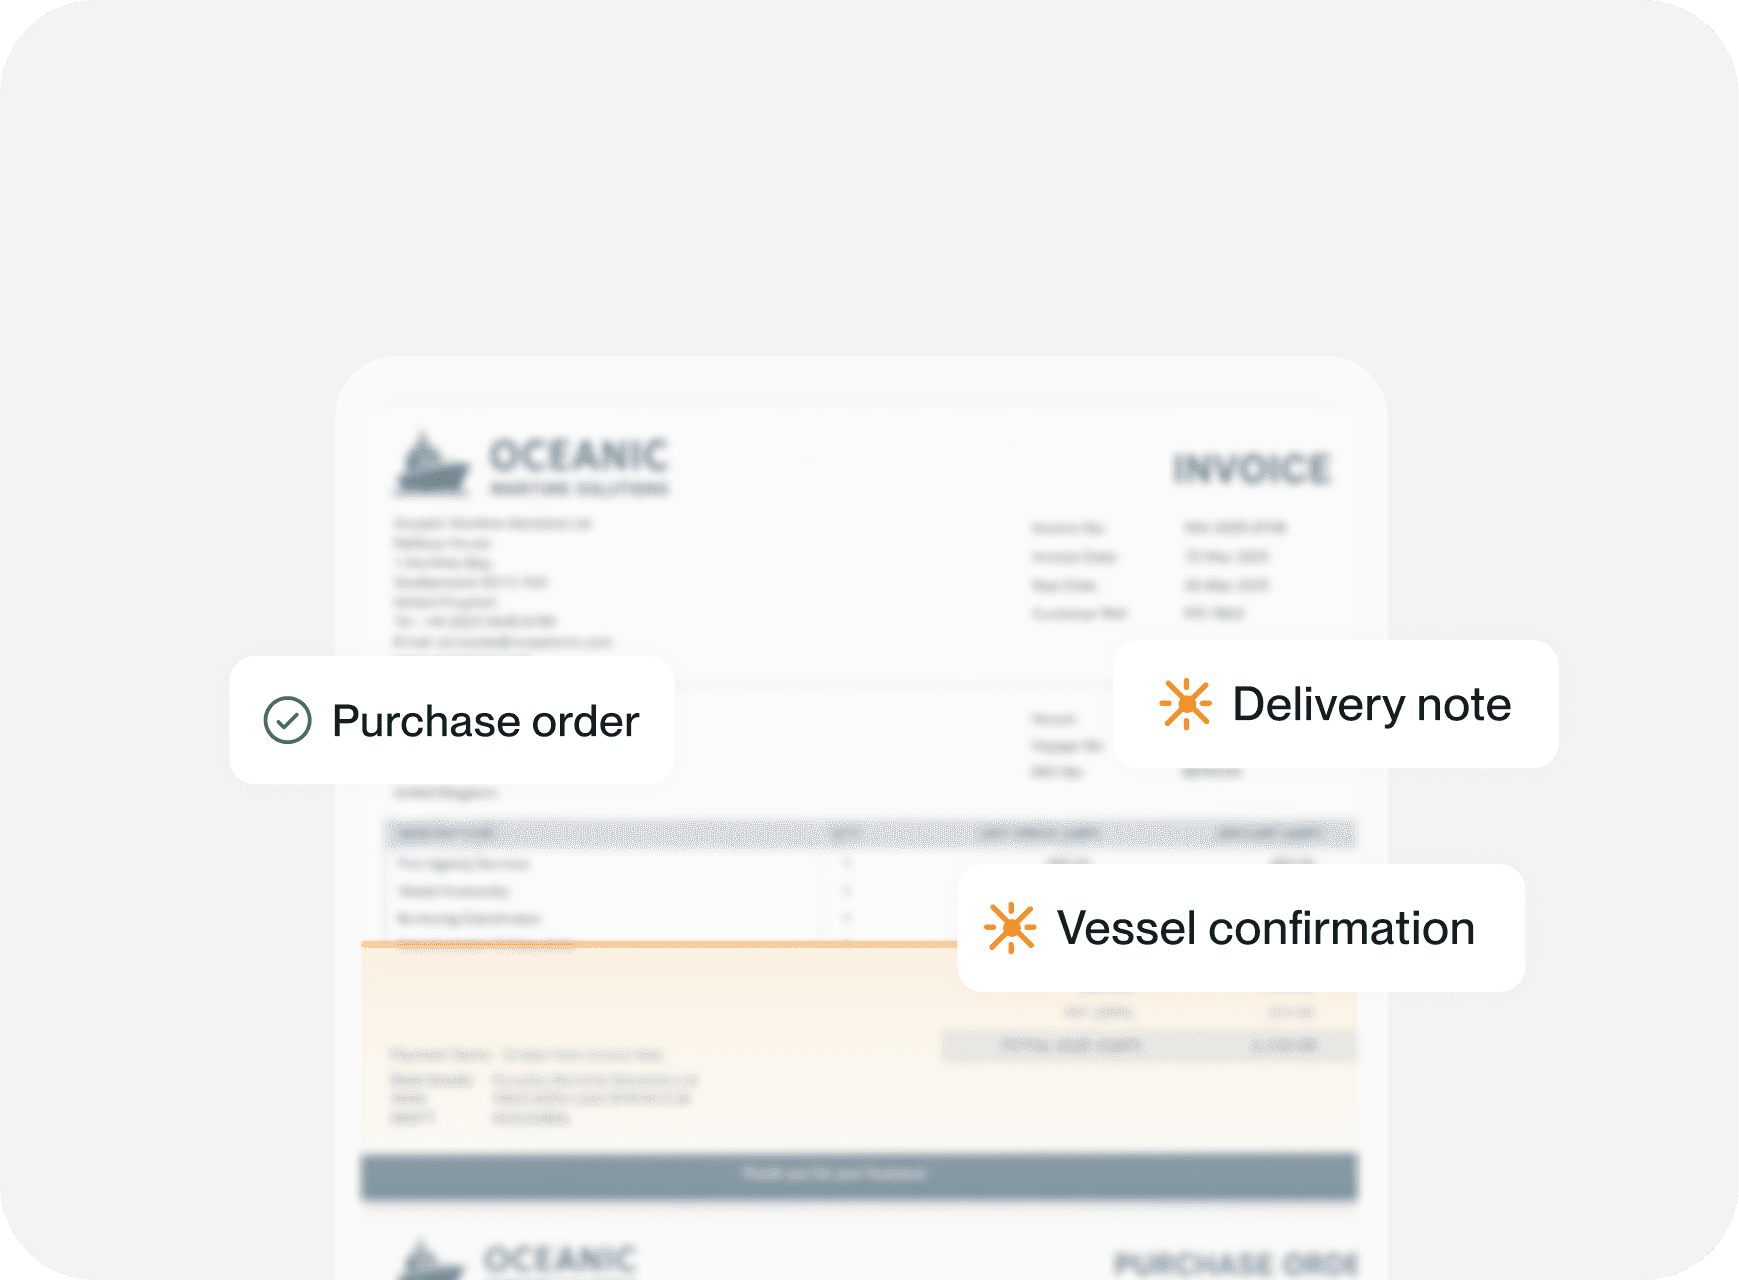Click the orange spinner icon beside Vessel confirmation
This screenshot has width=1739, height=1280.
[1010, 928]
